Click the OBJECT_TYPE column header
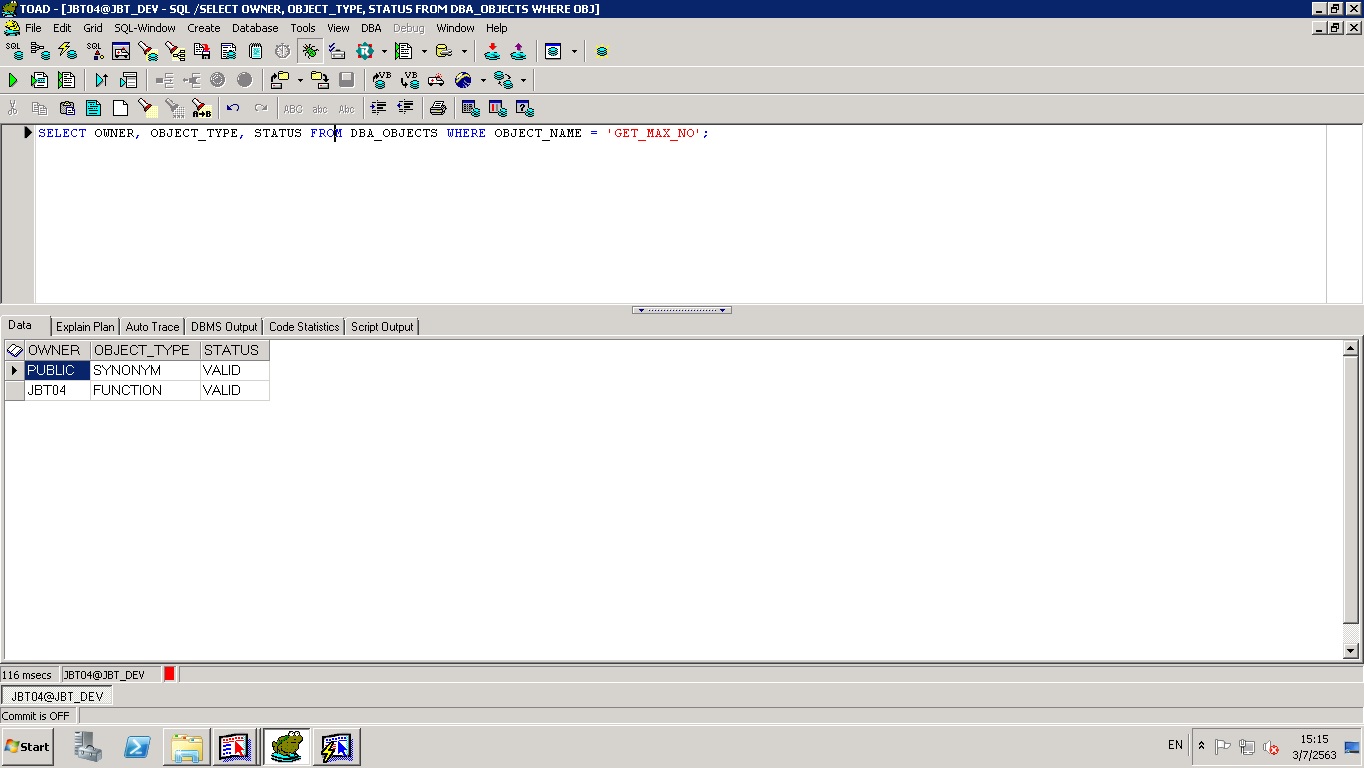Image resolution: width=1364 pixels, height=768 pixels. tap(142, 351)
